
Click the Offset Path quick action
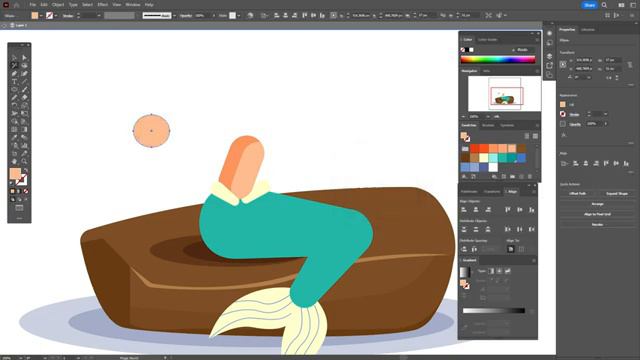pyautogui.click(x=578, y=193)
